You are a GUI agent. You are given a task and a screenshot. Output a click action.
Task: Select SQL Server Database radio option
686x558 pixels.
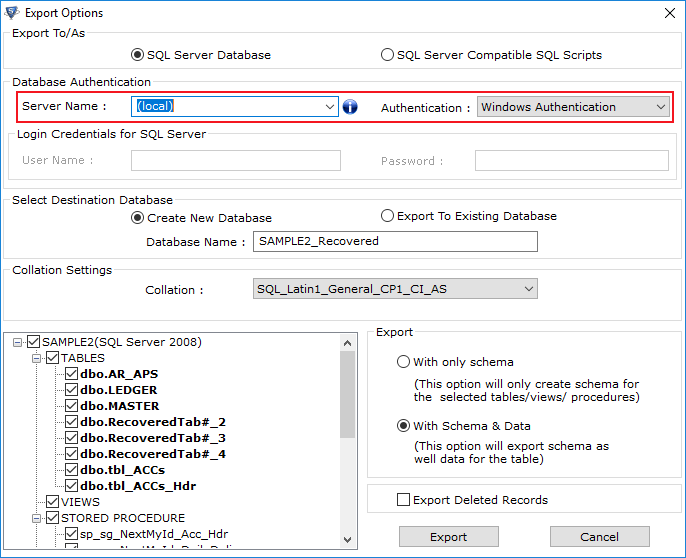137,55
